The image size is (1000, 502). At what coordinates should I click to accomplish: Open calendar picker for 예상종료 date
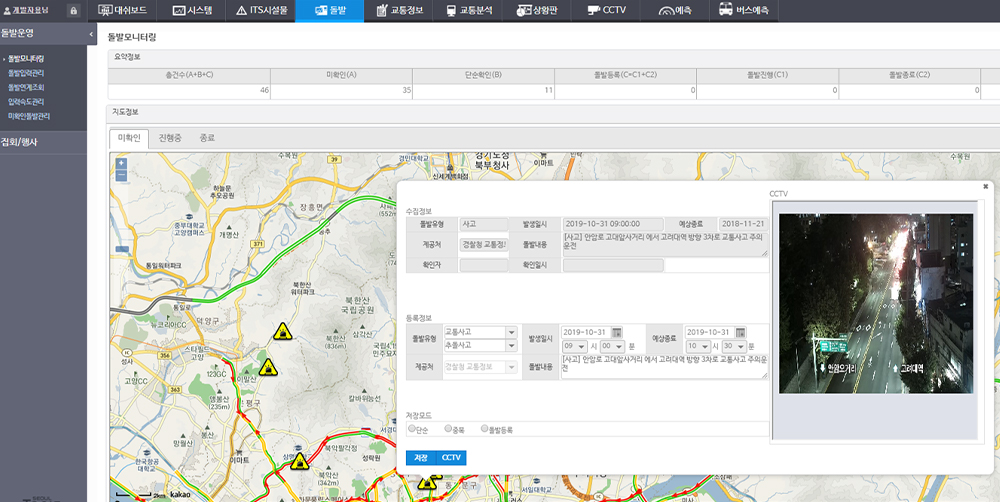click(x=740, y=332)
